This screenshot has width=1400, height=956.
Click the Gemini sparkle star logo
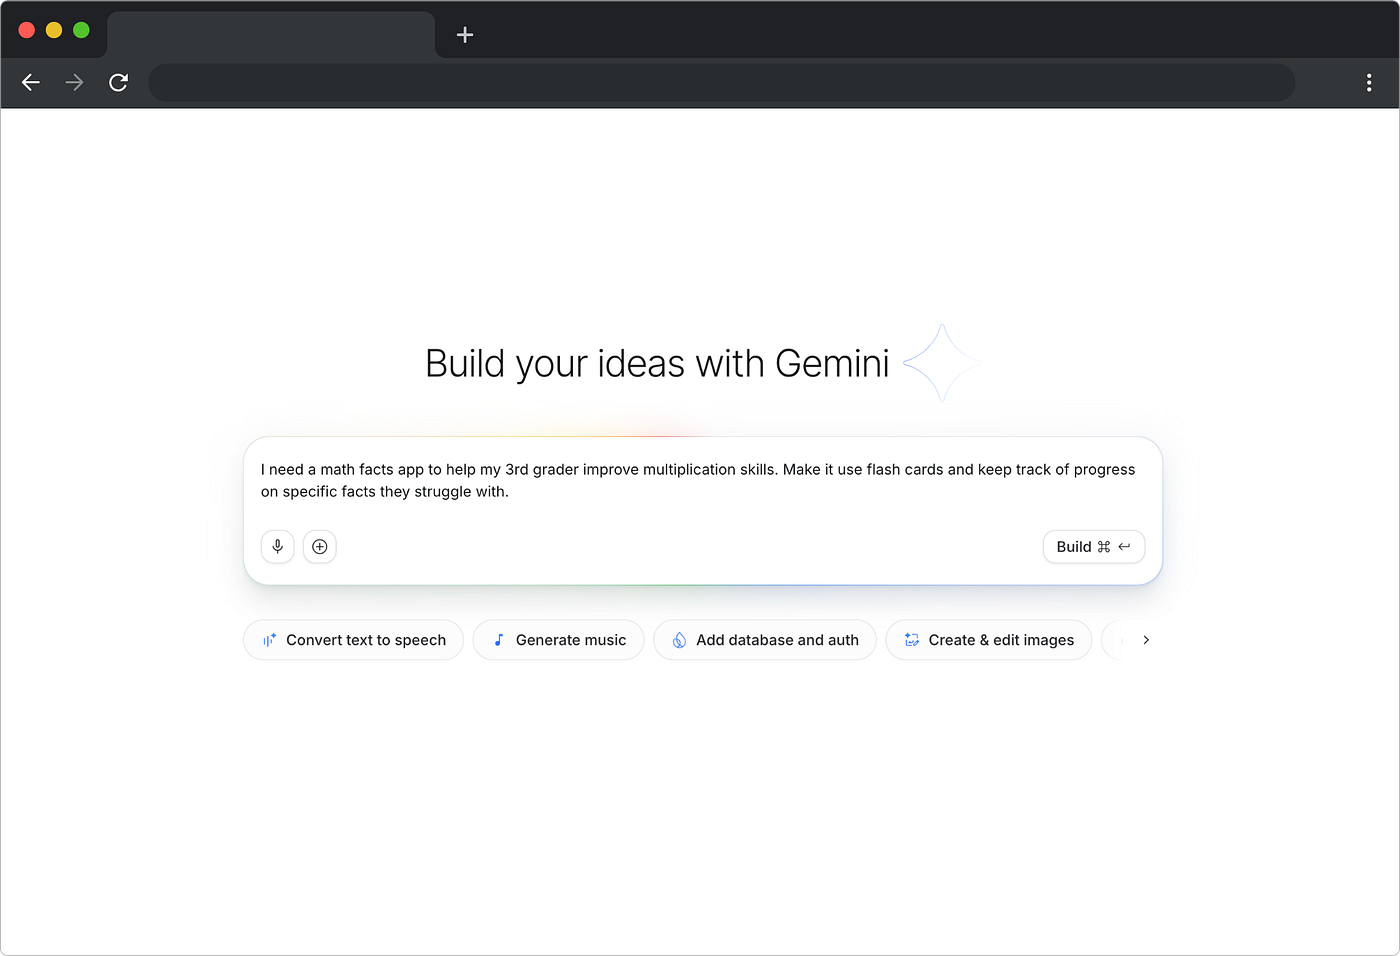tap(941, 363)
